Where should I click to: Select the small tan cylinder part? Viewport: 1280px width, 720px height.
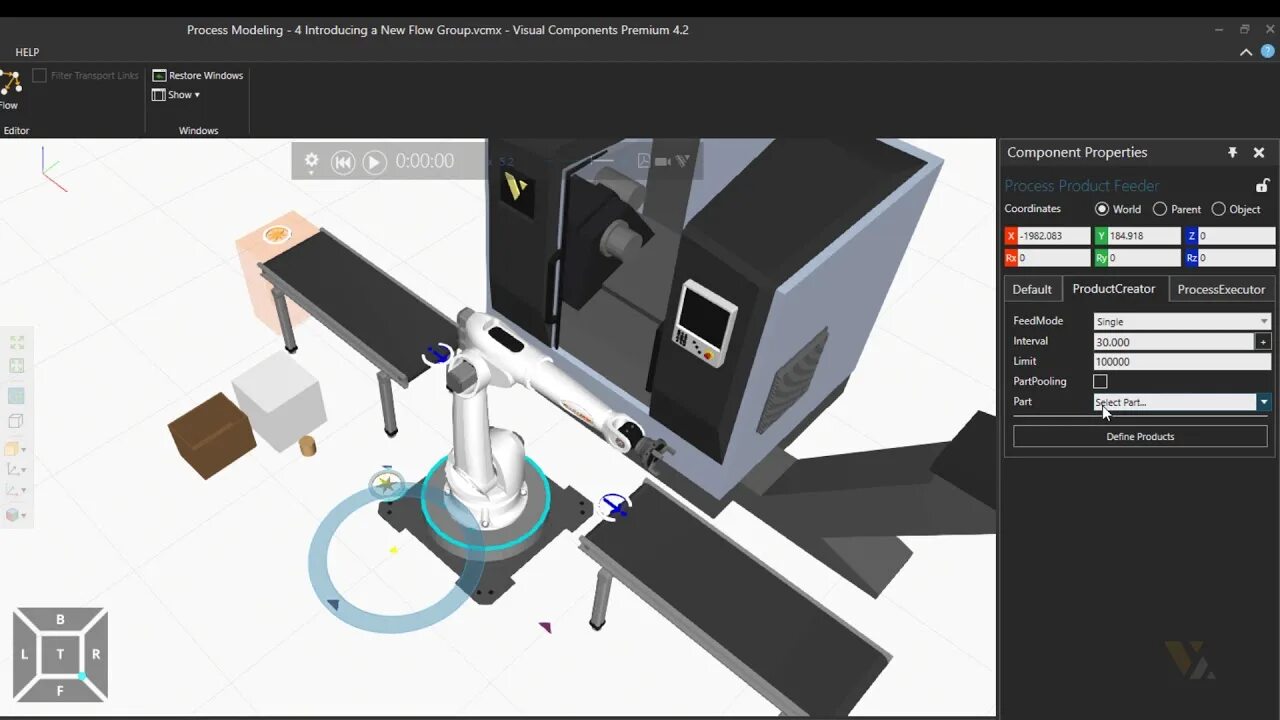pyautogui.click(x=308, y=446)
